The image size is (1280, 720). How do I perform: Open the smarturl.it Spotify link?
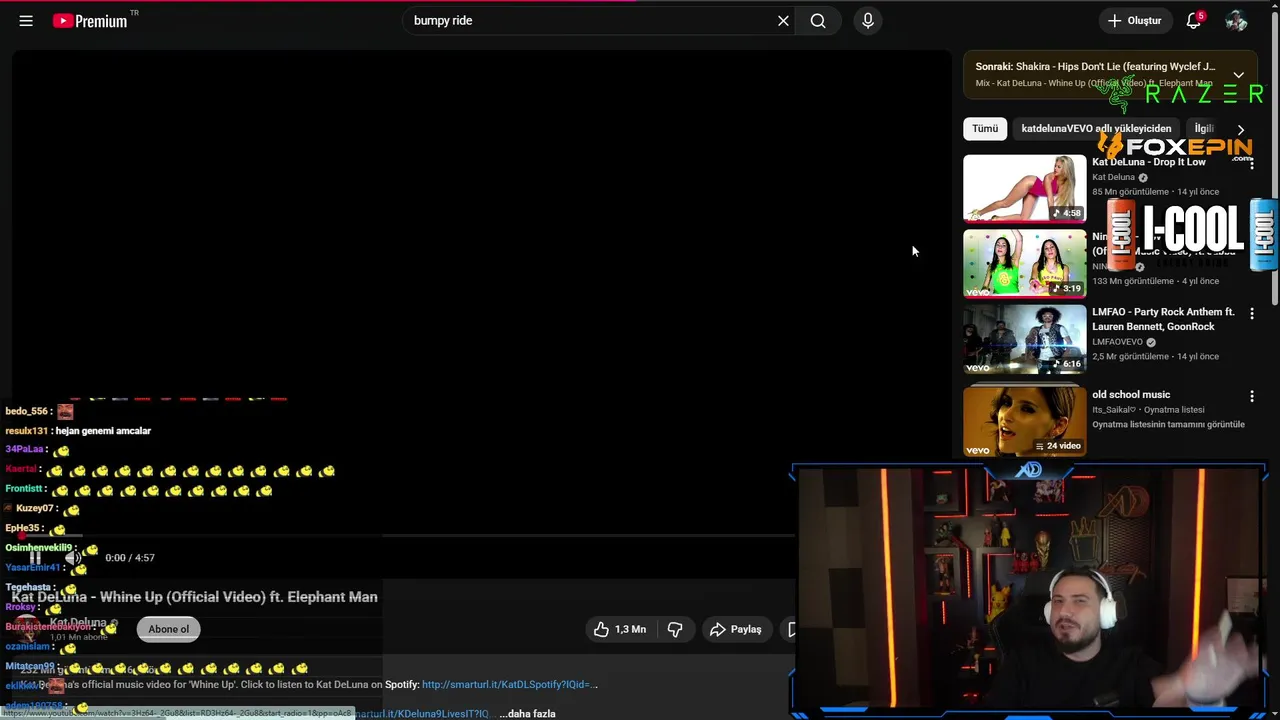point(510,685)
